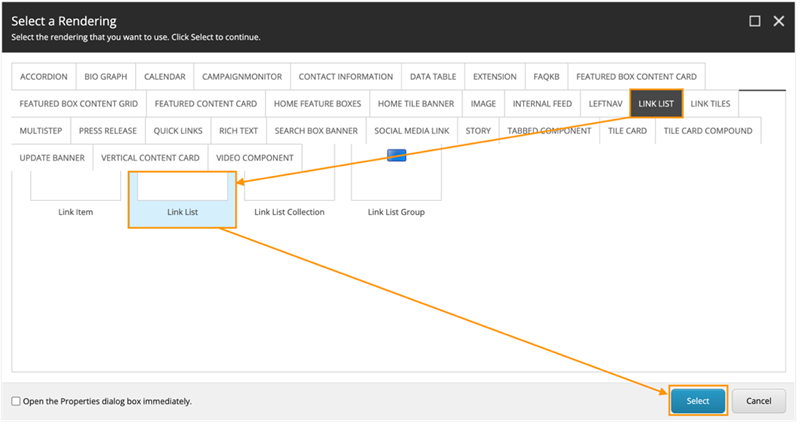Enable Open the Properties dialog box immediately

coord(16,401)
